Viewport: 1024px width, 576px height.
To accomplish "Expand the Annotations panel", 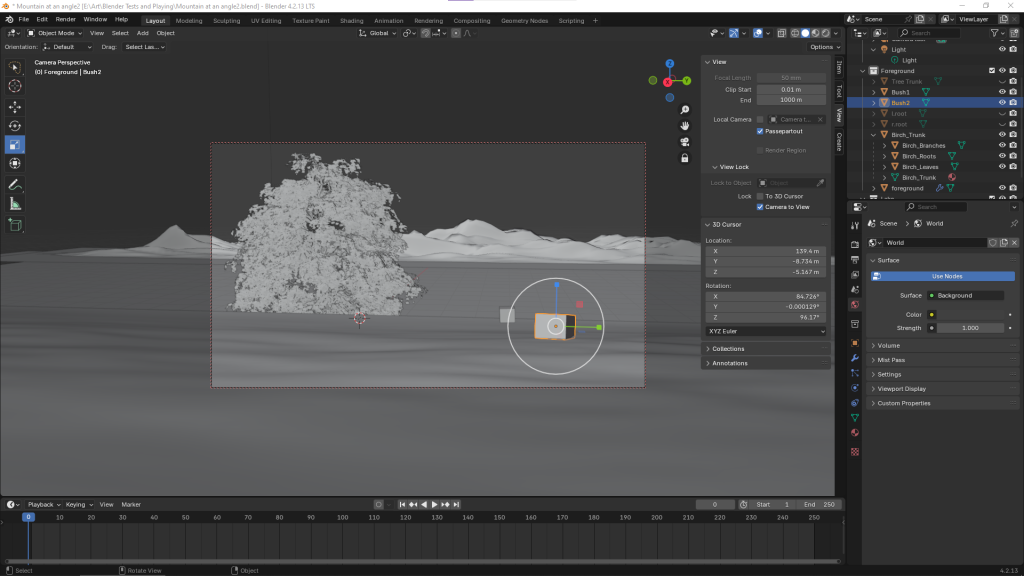I will [x=765, y=363].
